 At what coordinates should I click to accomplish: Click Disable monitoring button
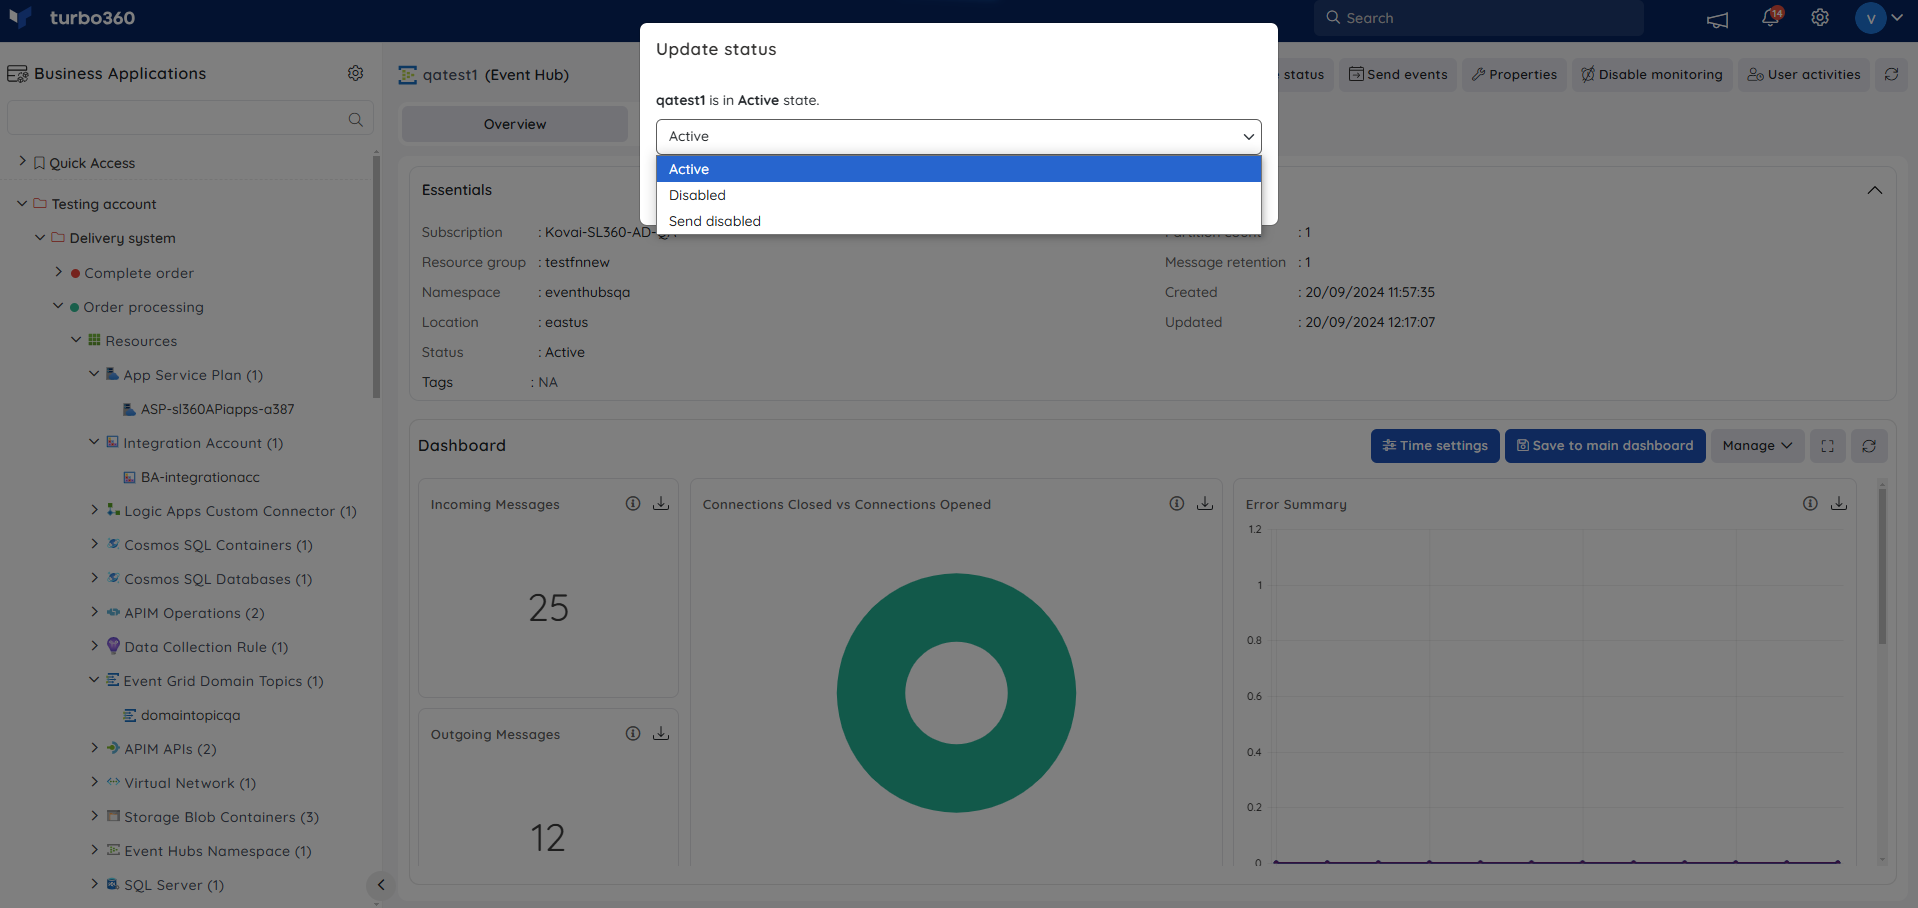[1651, 74]
